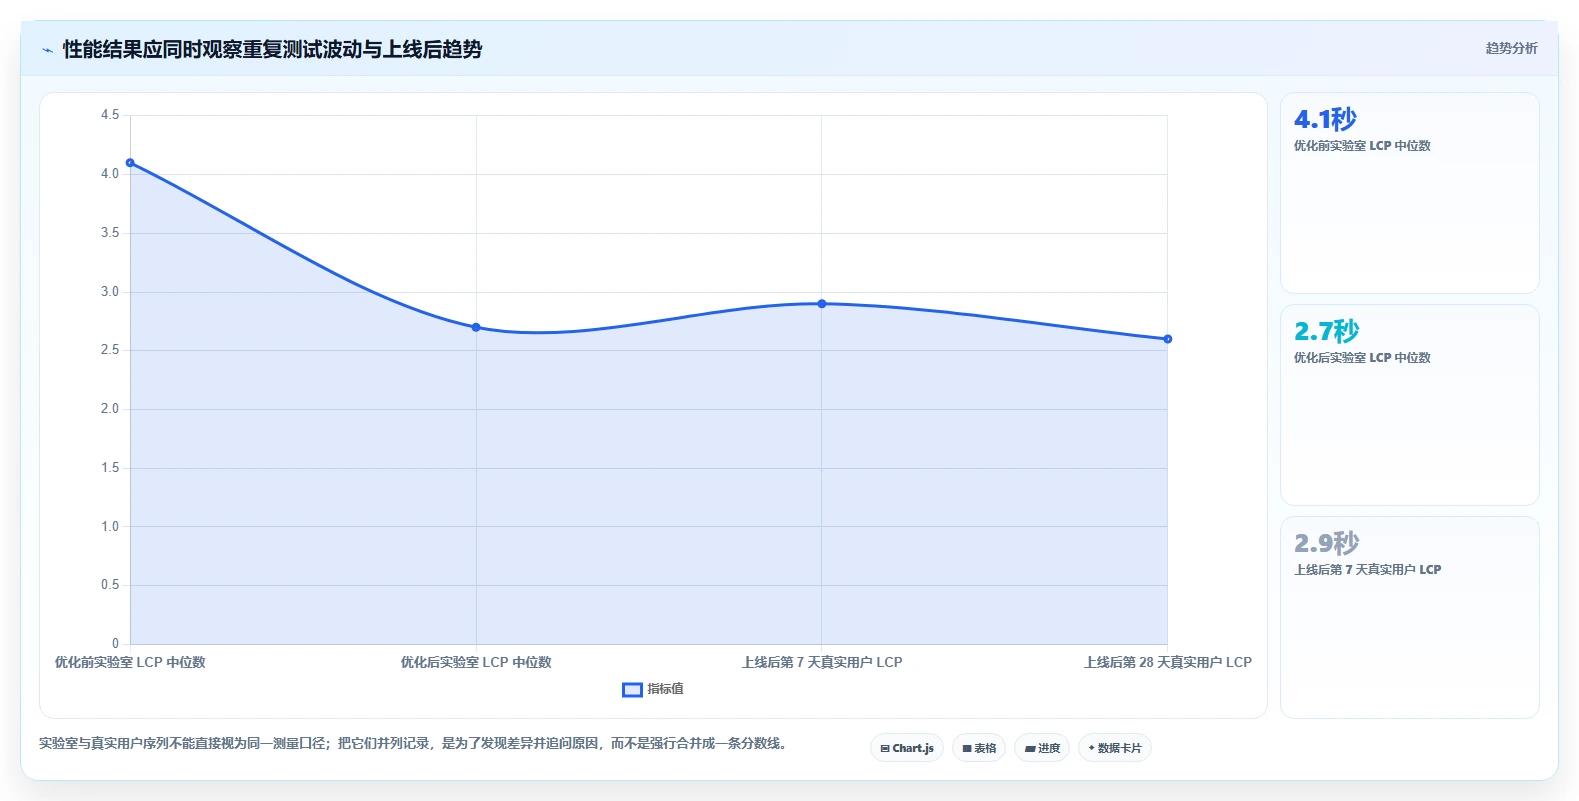
Task: Click the 2.9秒 metric value
Action: (1326, 544)
